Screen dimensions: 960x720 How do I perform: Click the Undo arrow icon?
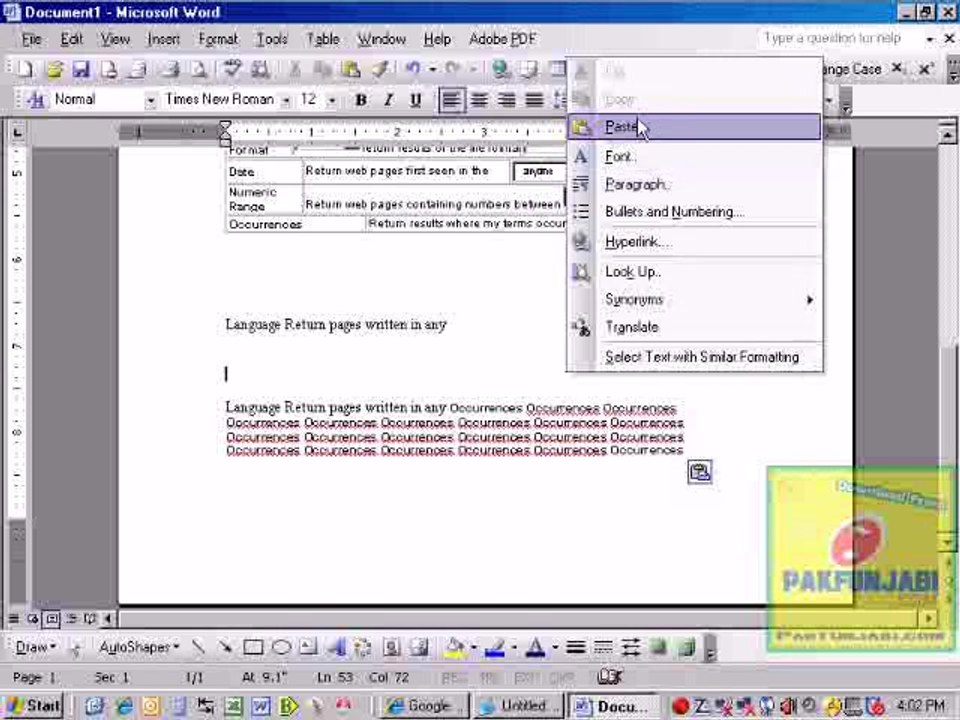click(413, 69)
